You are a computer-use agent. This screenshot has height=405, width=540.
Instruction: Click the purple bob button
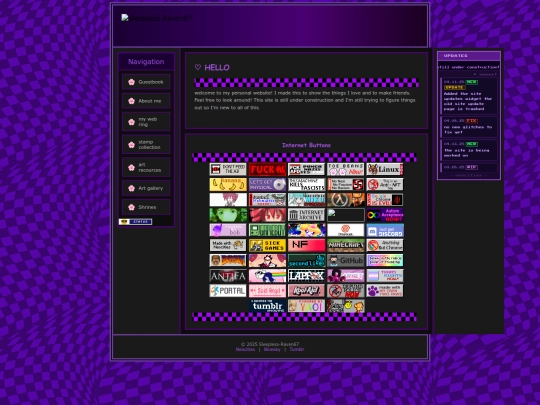pos(228,230)
